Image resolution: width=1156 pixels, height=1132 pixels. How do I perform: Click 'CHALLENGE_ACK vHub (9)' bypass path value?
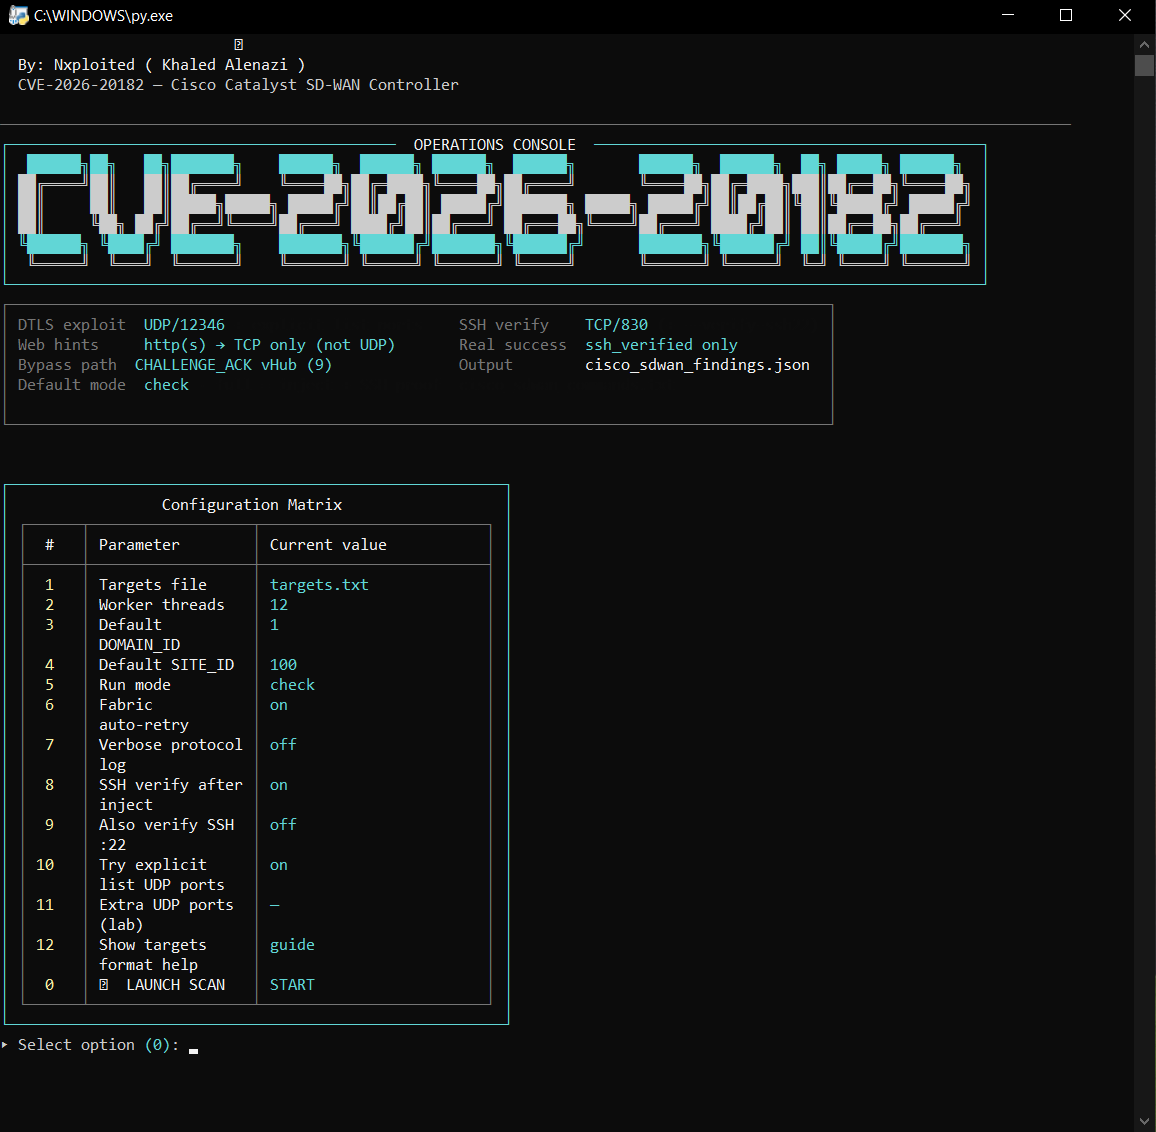pyautogui.click(x=233, y=364)
